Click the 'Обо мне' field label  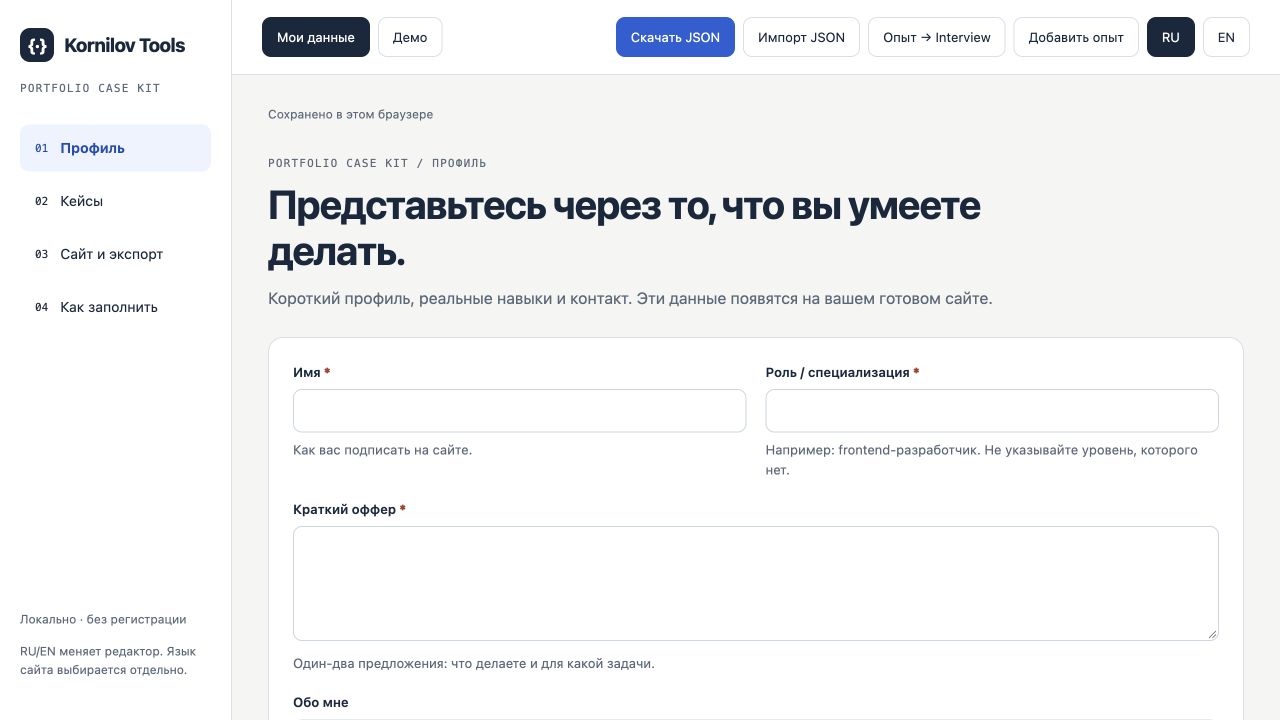[321, 703]
